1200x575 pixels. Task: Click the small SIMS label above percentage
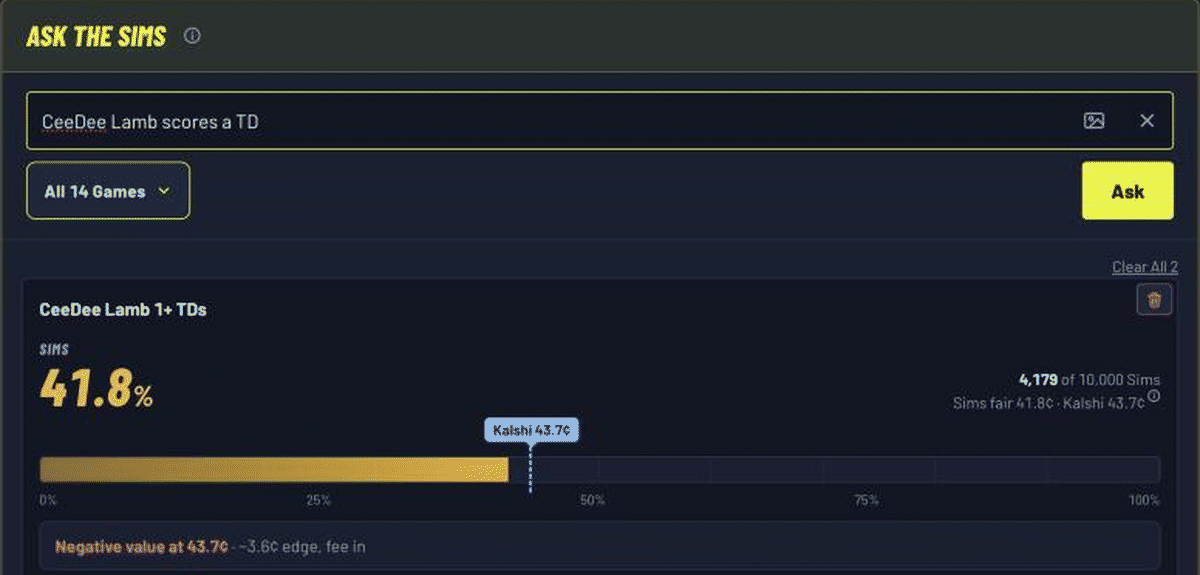tap(54, 349)
